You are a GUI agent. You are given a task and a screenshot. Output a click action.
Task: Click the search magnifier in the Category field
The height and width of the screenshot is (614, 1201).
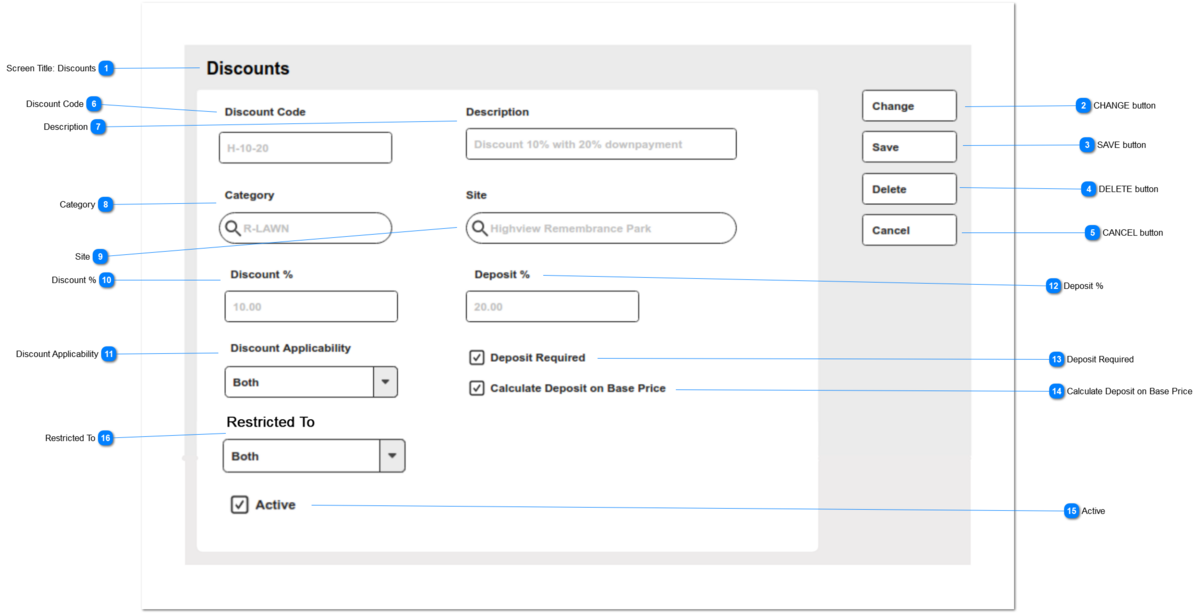coord(232,228)
